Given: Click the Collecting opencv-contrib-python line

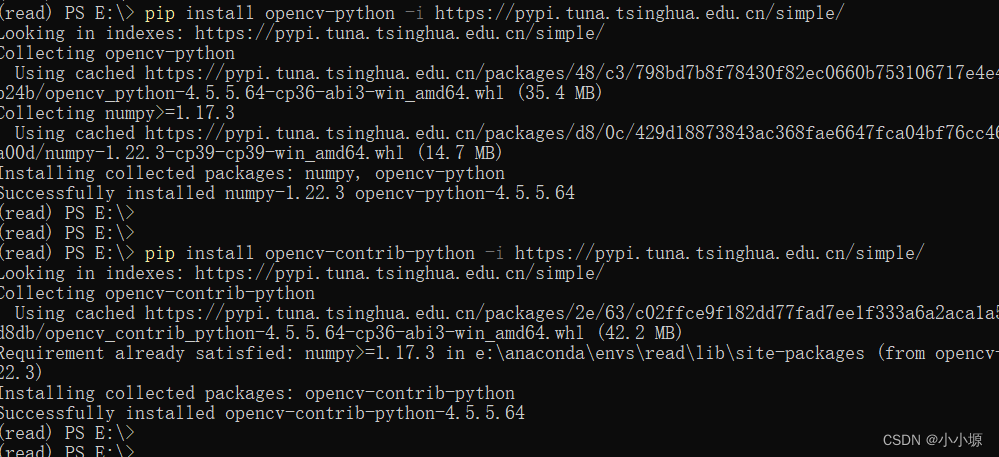Looking at the screenshot, I should pos(157,293).
